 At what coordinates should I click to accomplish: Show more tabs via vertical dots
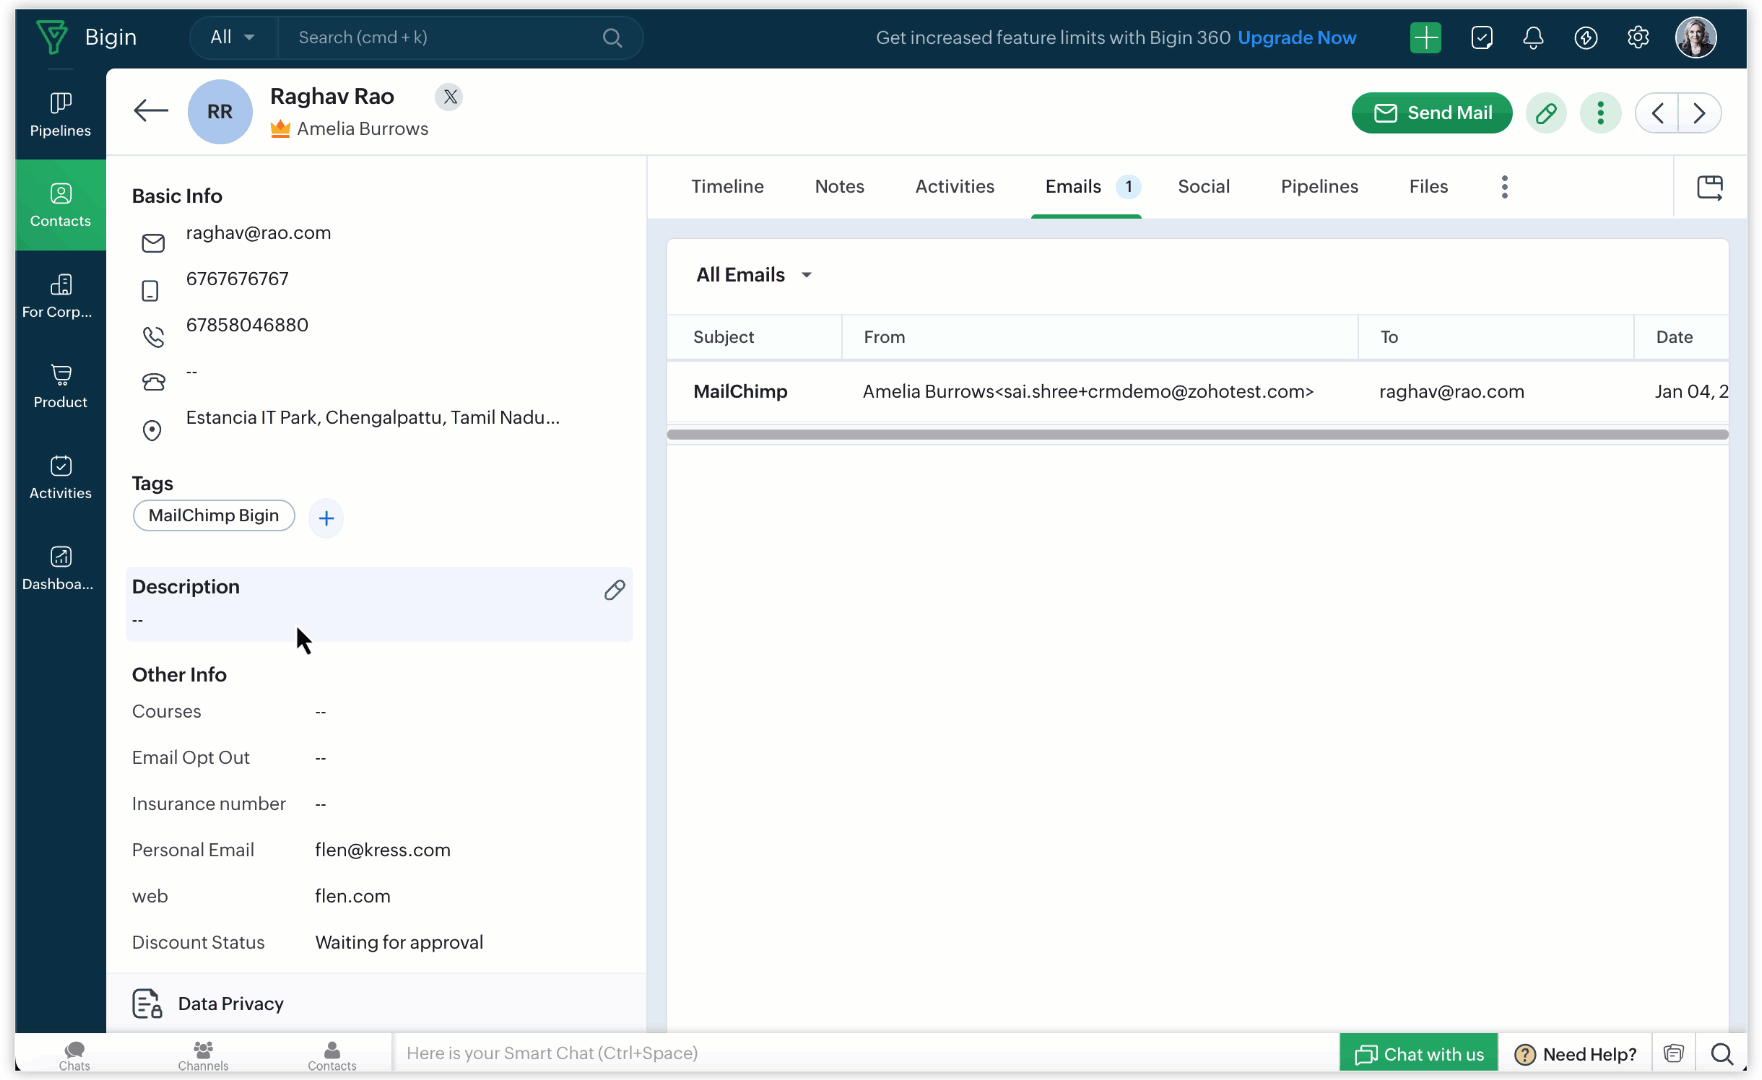pyautogui.click(x=1505, y=187)
